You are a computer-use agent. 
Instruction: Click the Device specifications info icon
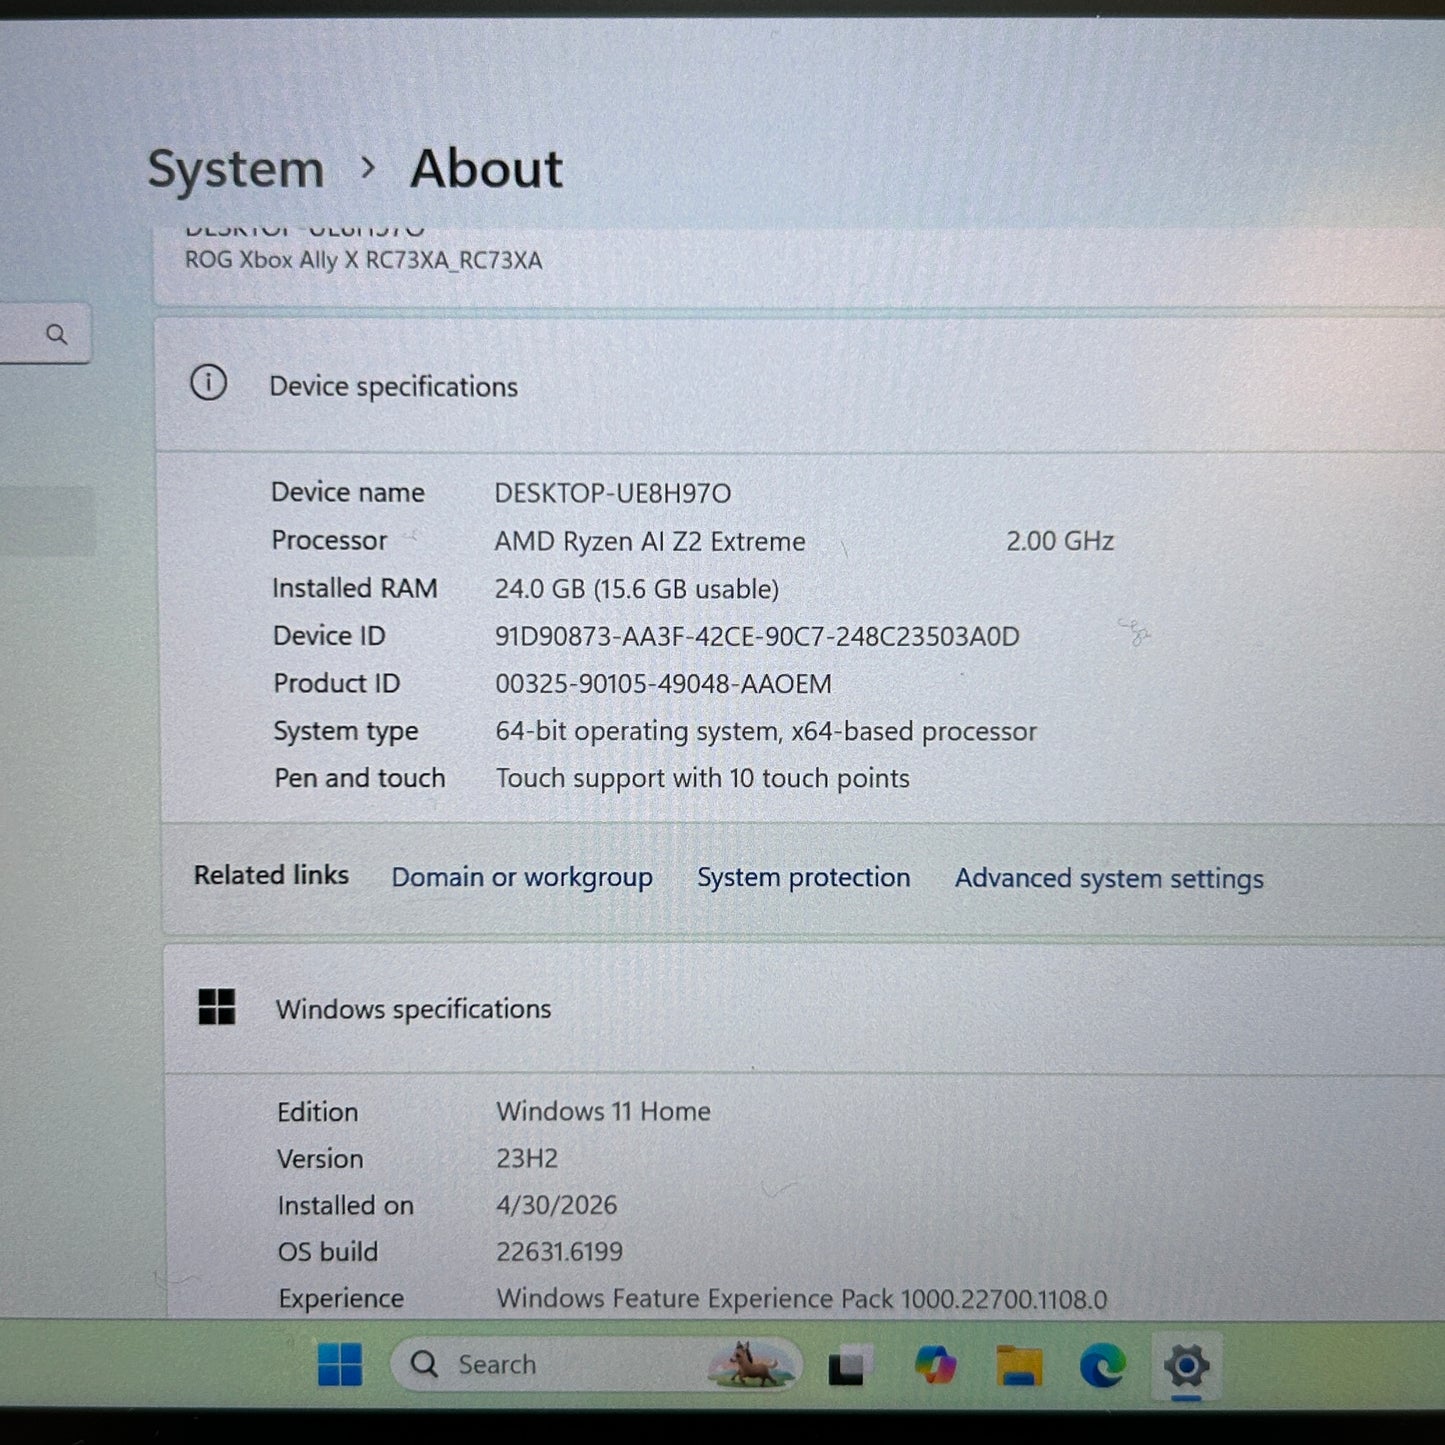point(208,382)
